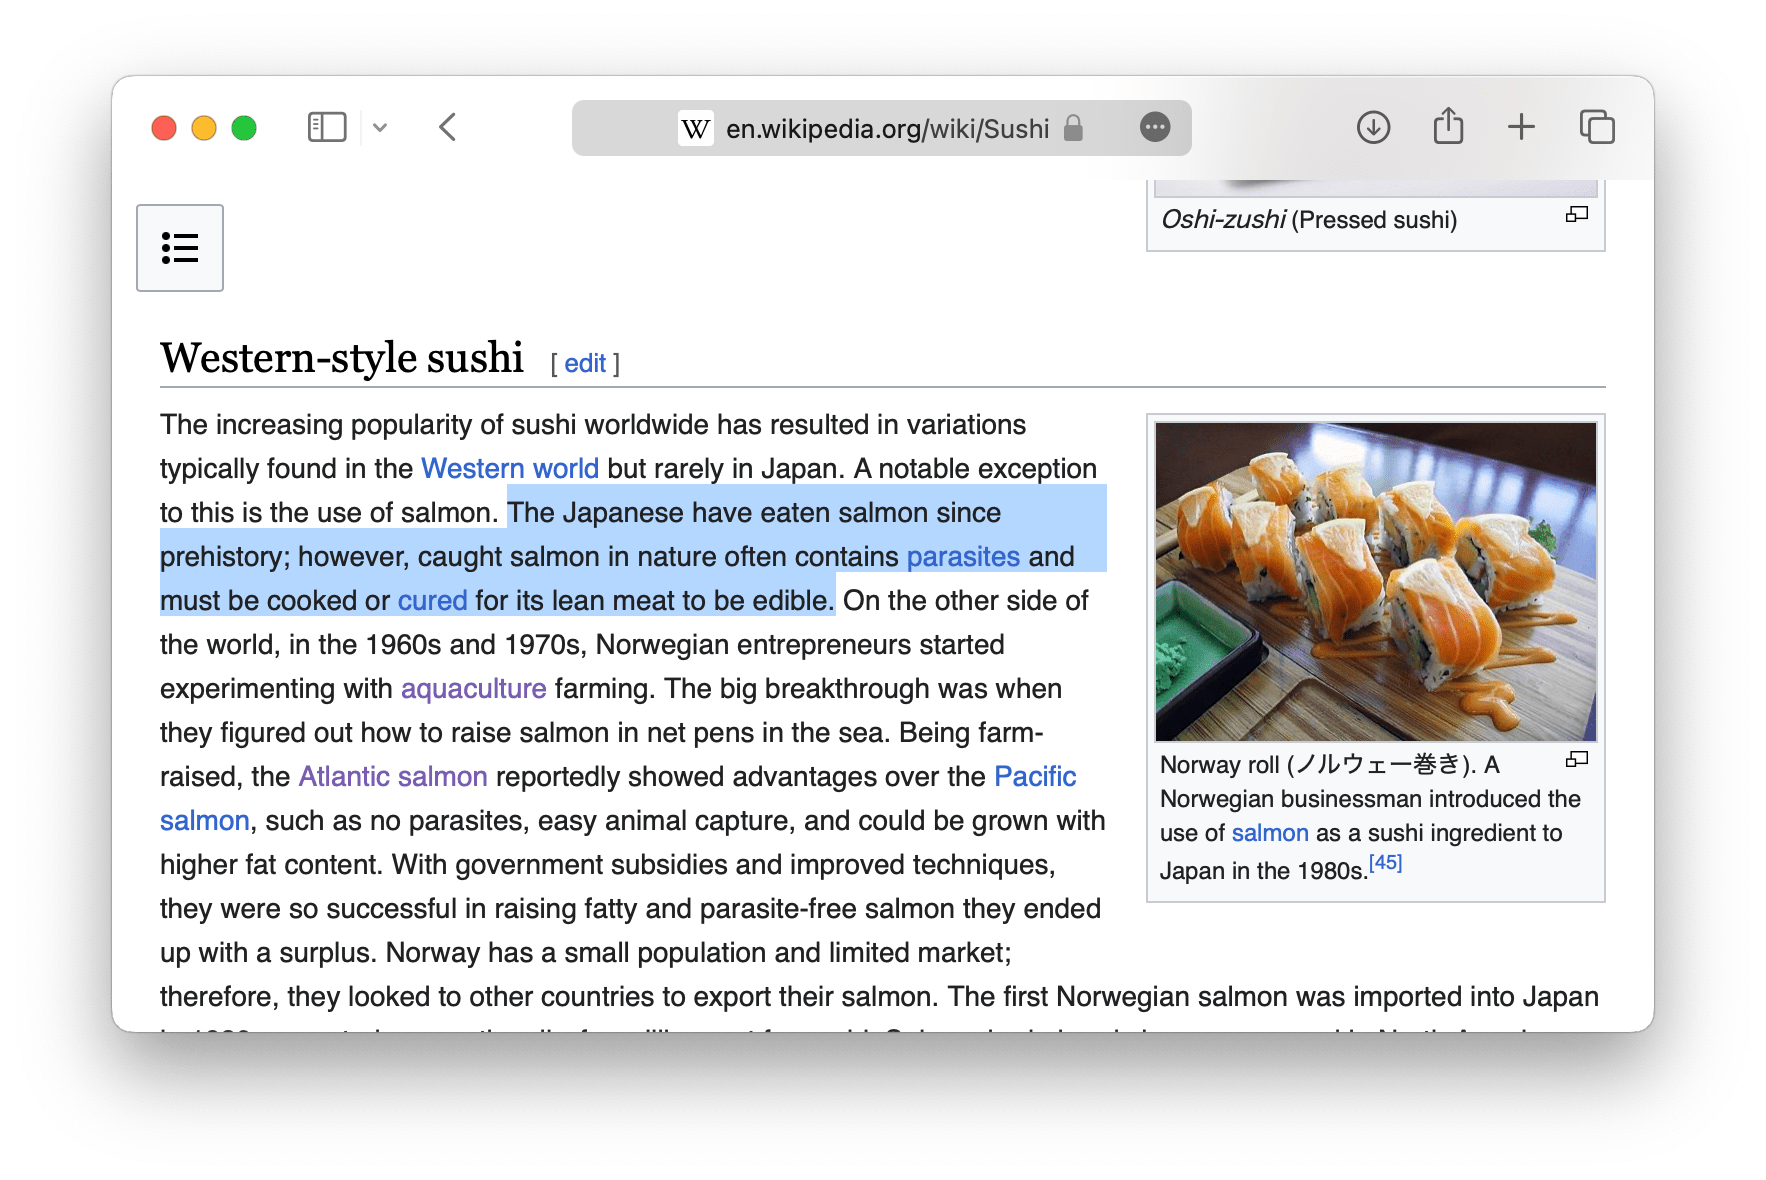Image resolution: width=1766 pixels, height=1180 pixels.
Task: Click the yellow minimize traffic light
Action: [x=203, y=127]
